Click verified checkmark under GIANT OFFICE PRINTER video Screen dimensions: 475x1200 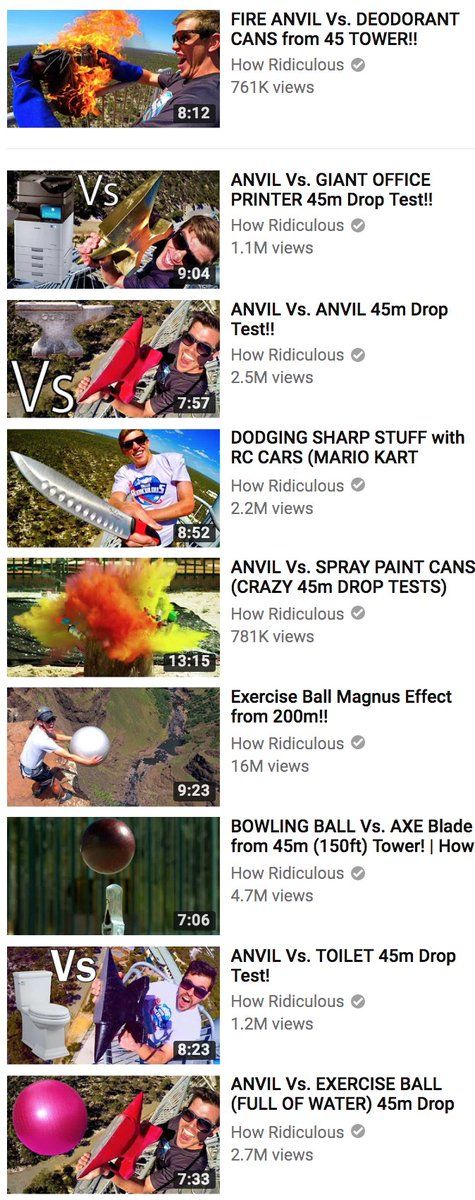(358, 225)
